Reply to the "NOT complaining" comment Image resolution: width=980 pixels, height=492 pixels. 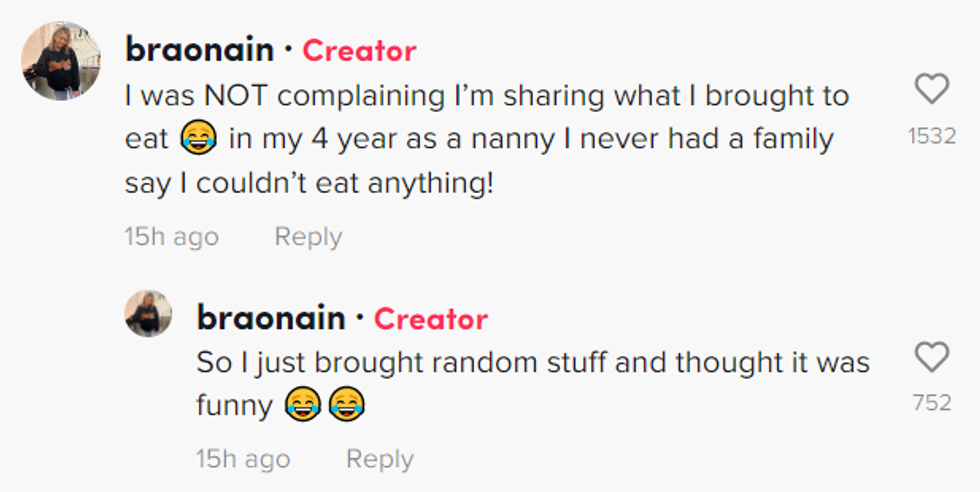pyautogui.click(x=308, y=237)
